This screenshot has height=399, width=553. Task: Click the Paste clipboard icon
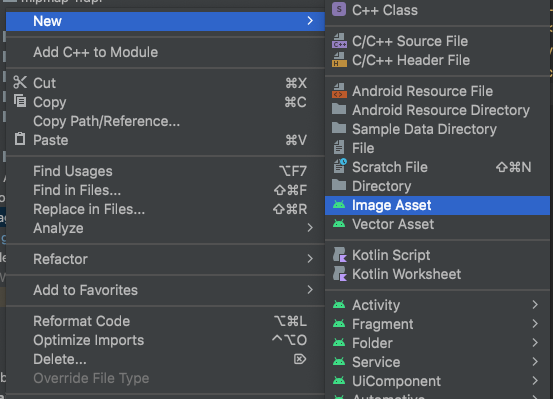pos(20,139)
